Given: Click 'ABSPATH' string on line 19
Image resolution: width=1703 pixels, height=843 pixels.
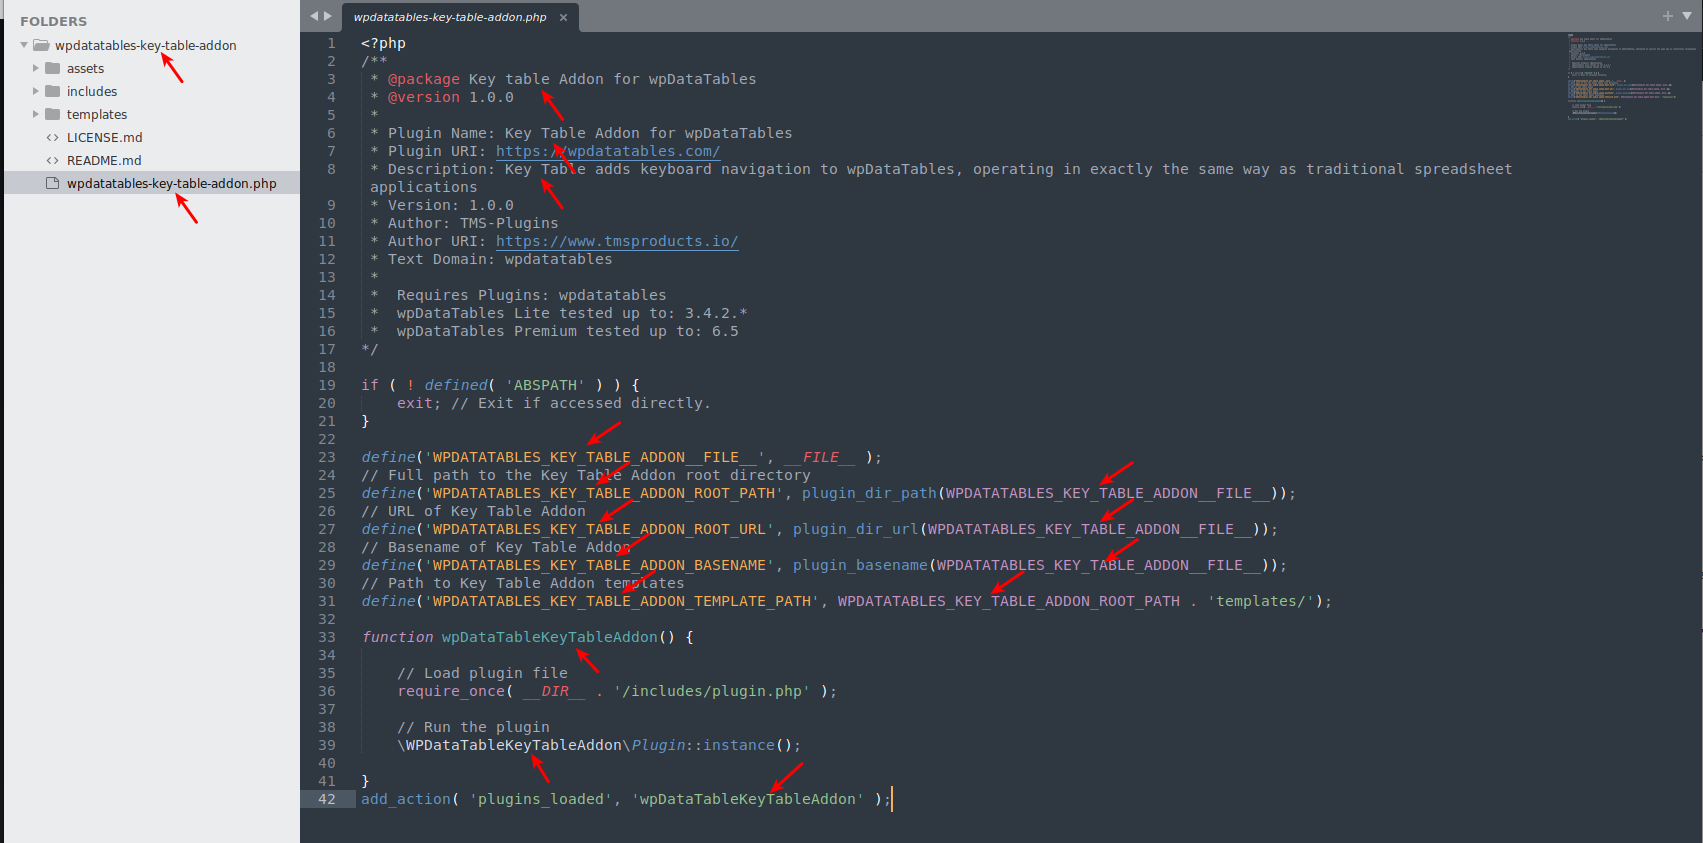Looking at the screenshot, I should tap(545, 385).
